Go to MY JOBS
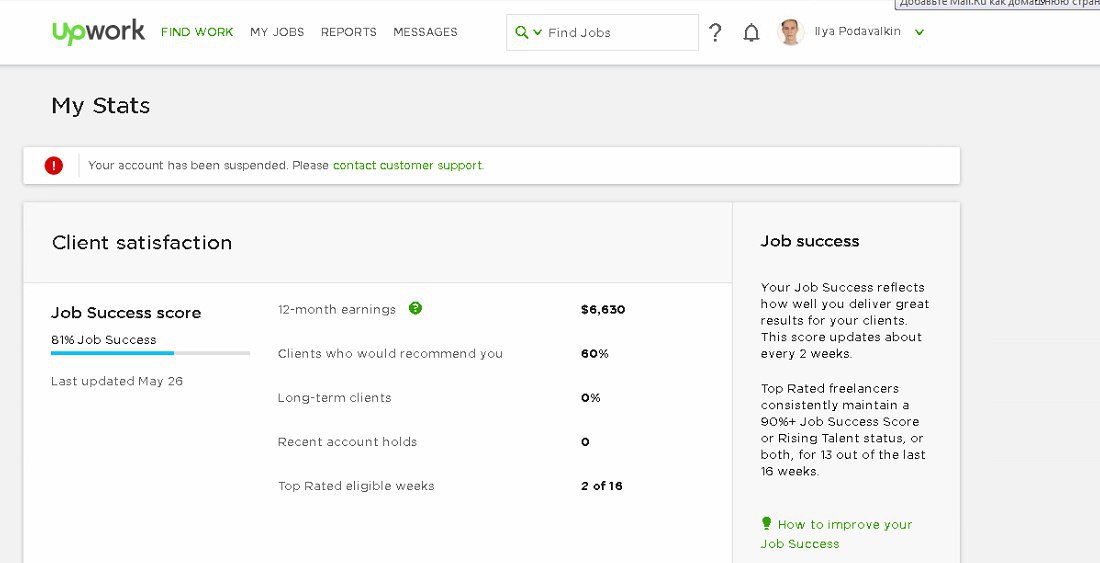This screenshot has height=563, width=1100. [x=277, y=32]
